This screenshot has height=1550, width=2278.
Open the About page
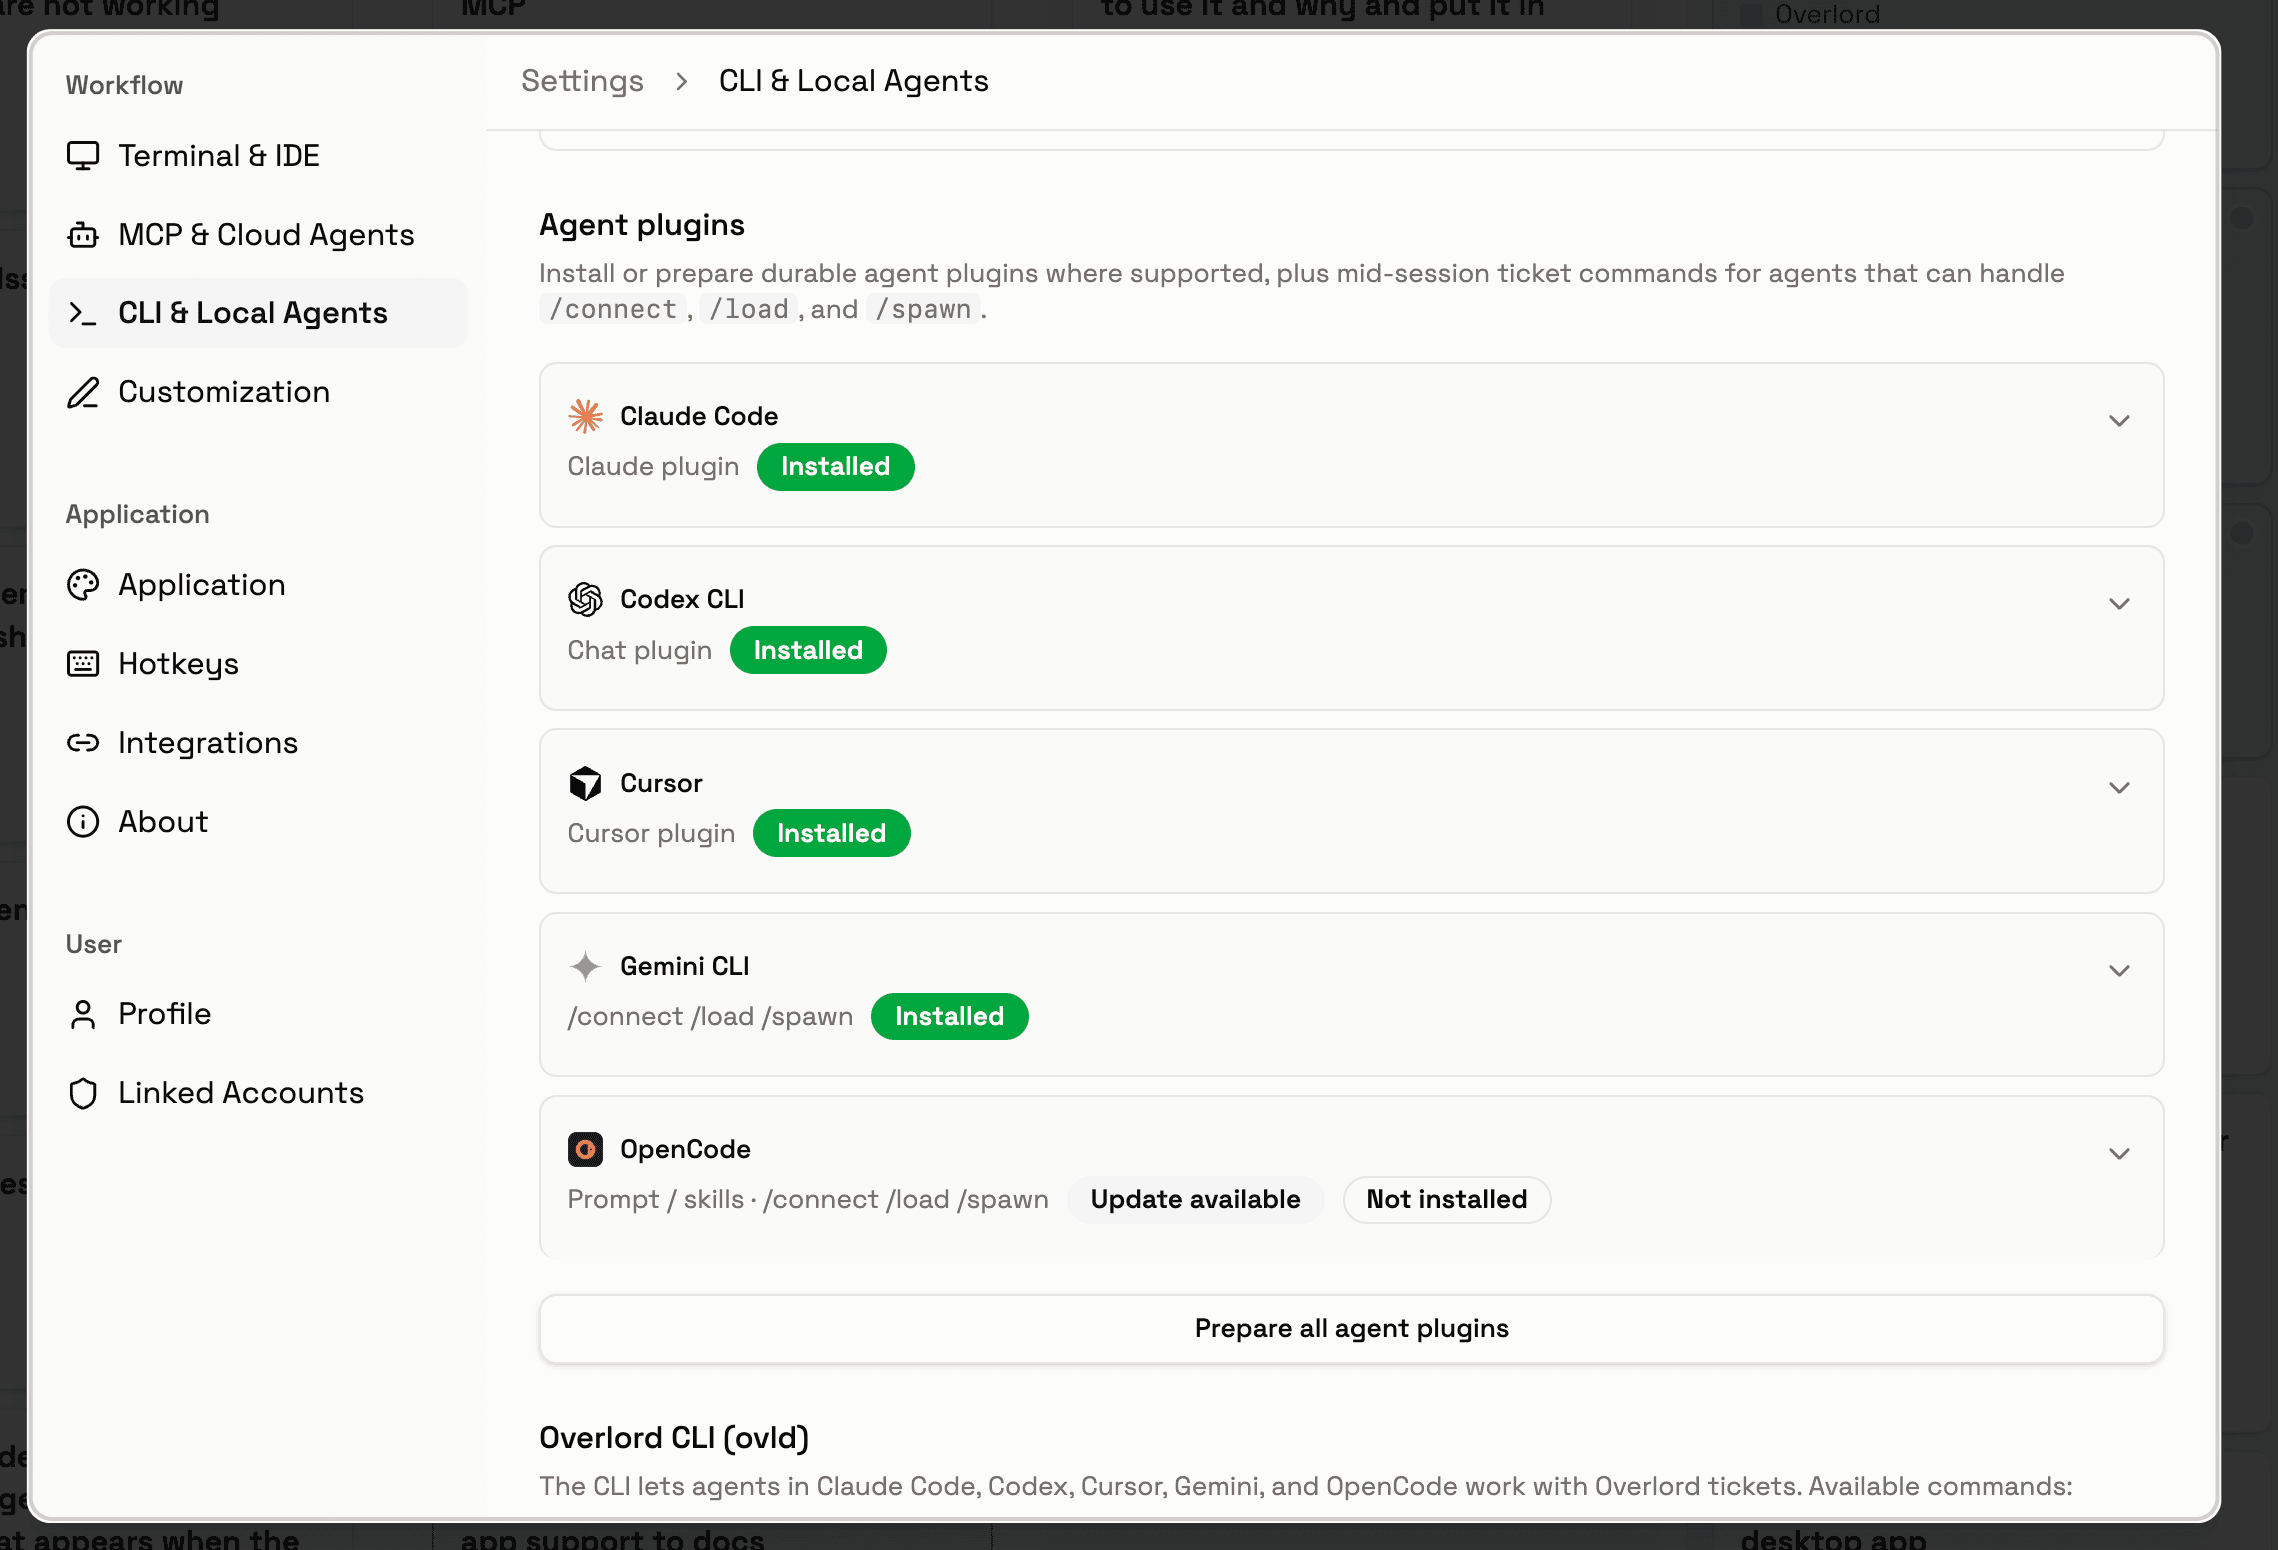(258, 822)
